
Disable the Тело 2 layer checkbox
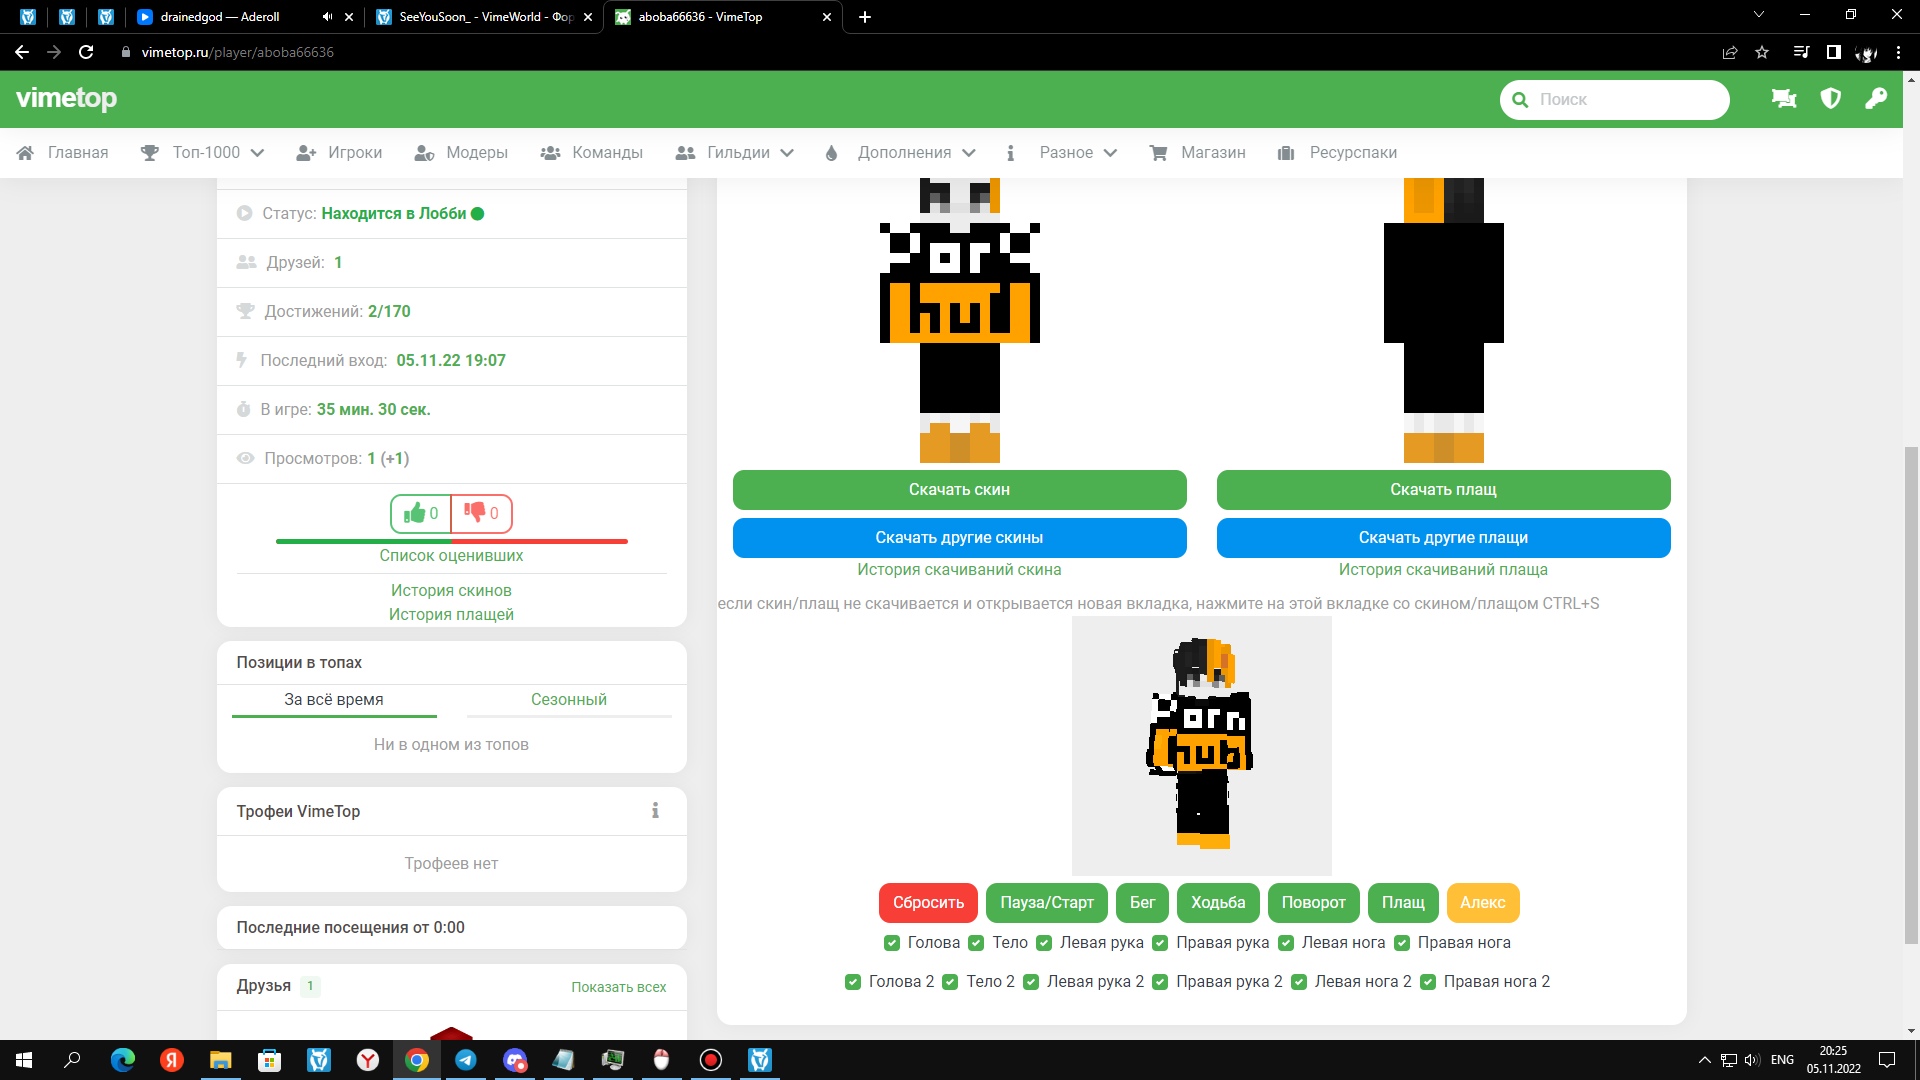click(950, 982)
